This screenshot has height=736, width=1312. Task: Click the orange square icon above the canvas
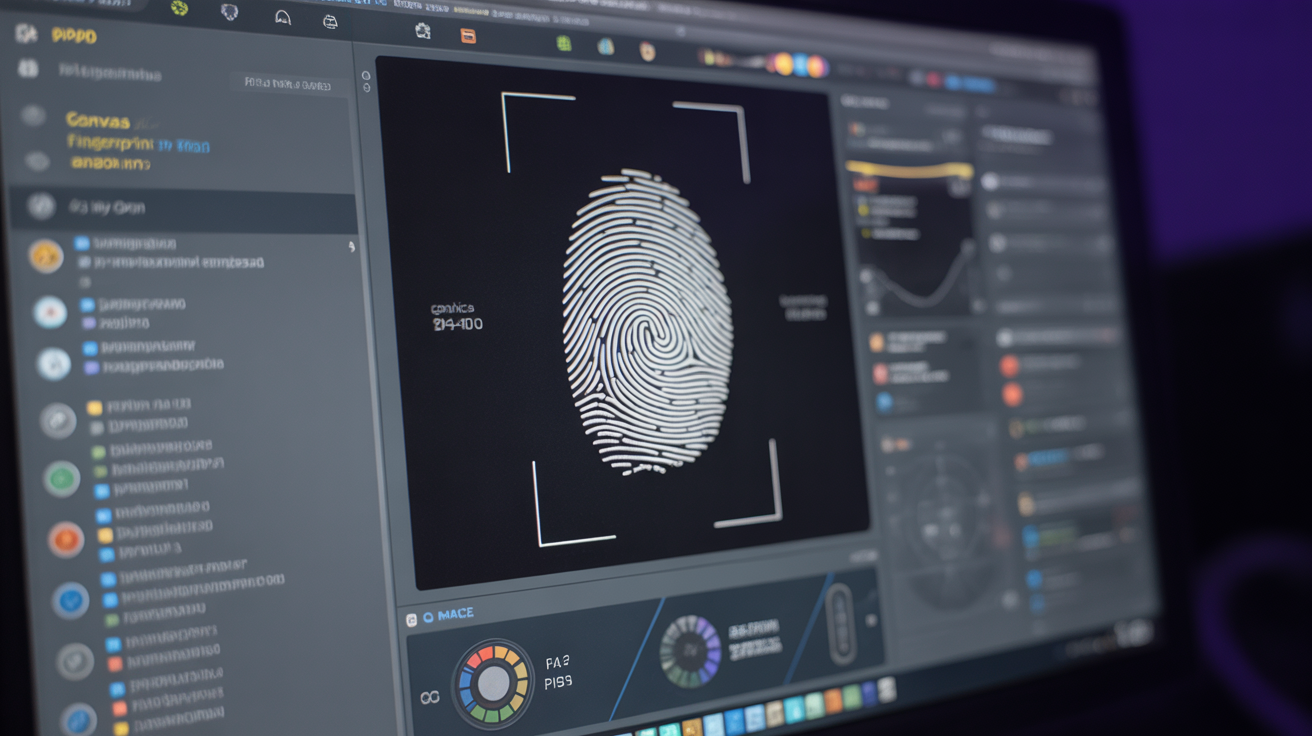point(468,36)
